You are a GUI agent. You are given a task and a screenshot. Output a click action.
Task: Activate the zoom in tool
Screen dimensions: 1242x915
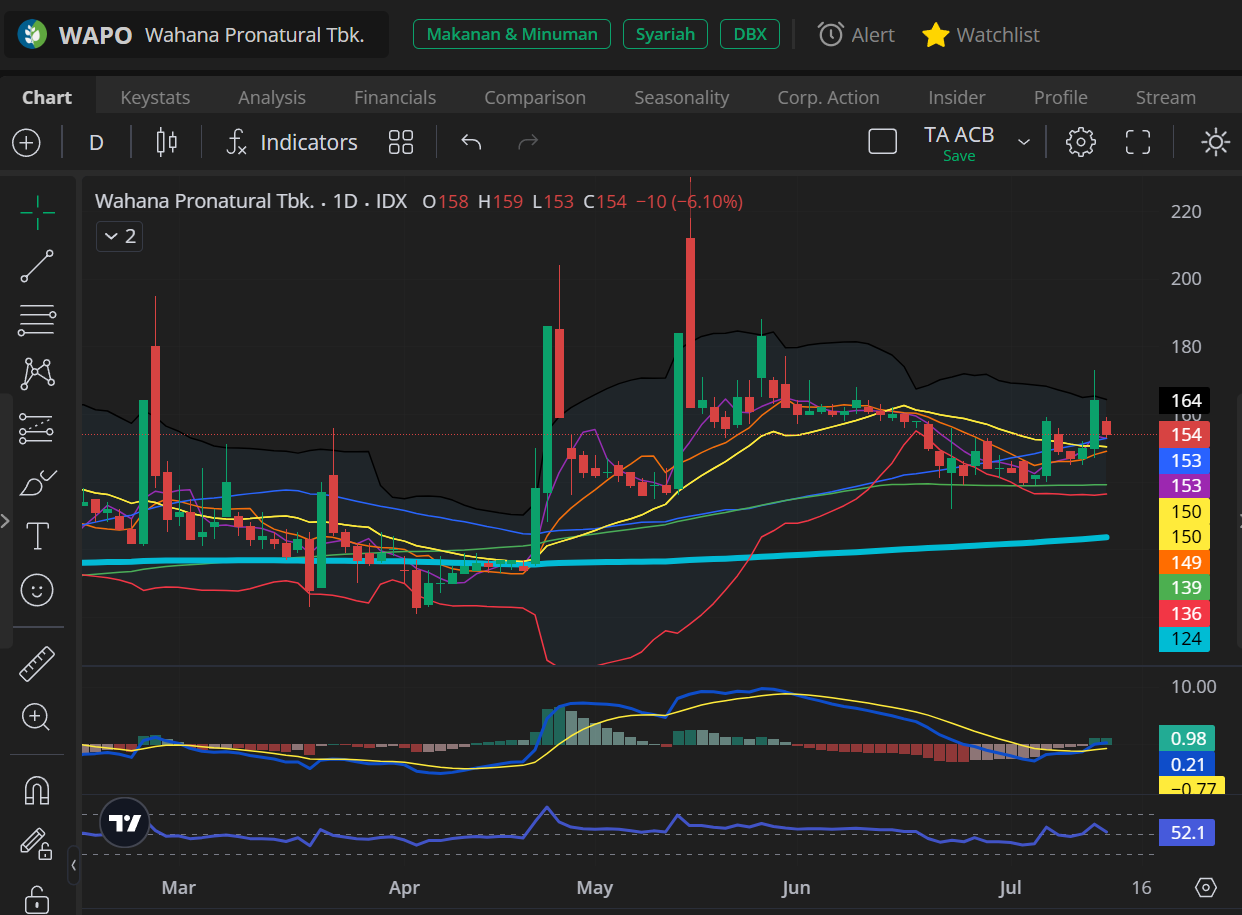pyautogui.click(x=37, y=717)
